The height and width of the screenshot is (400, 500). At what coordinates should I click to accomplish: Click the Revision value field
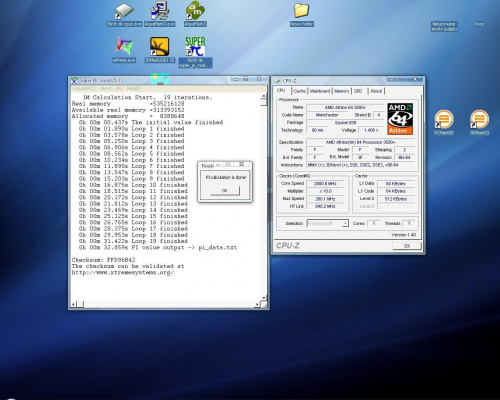[404, 157]
